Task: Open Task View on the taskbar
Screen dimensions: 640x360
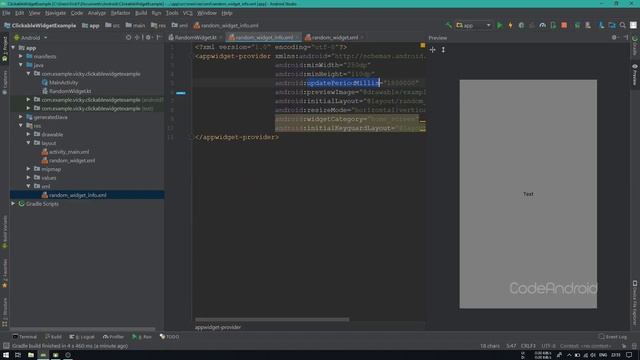Action: pos(18,355)
